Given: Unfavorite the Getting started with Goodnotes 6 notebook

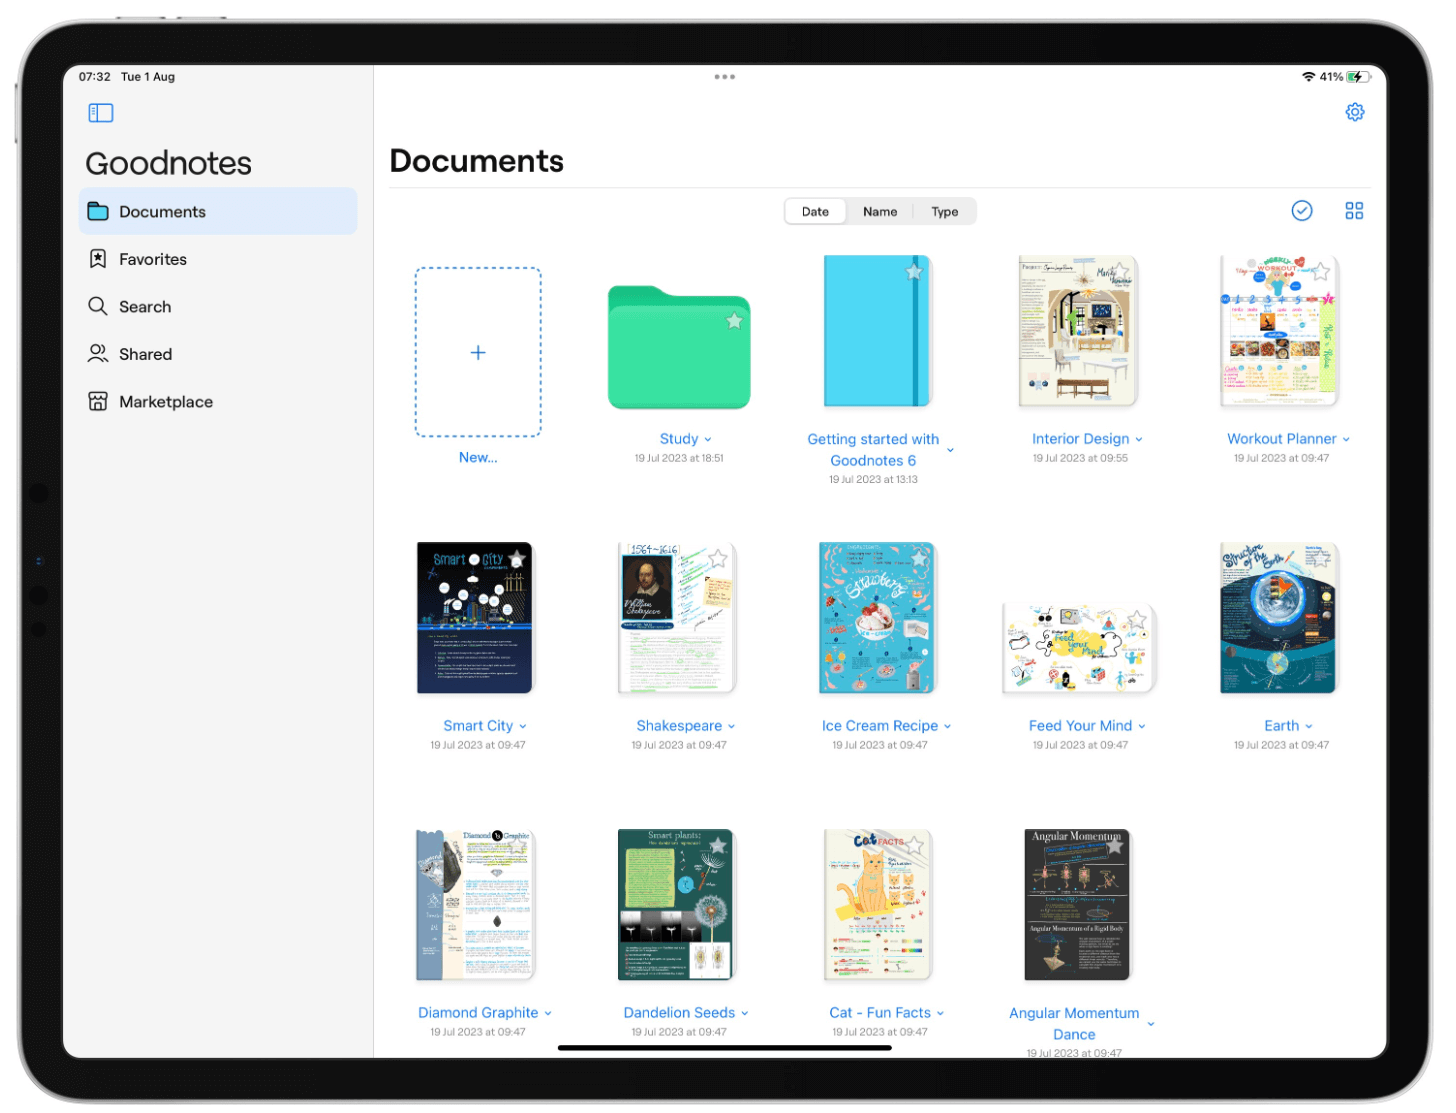Looking at the screenshot, I should pyautogui.click(x=913, y=272).
